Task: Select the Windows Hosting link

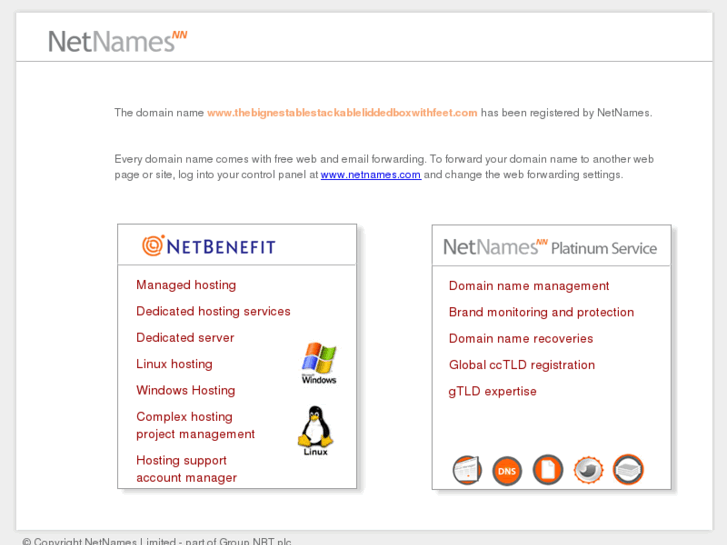Action: tap(185, 391)
